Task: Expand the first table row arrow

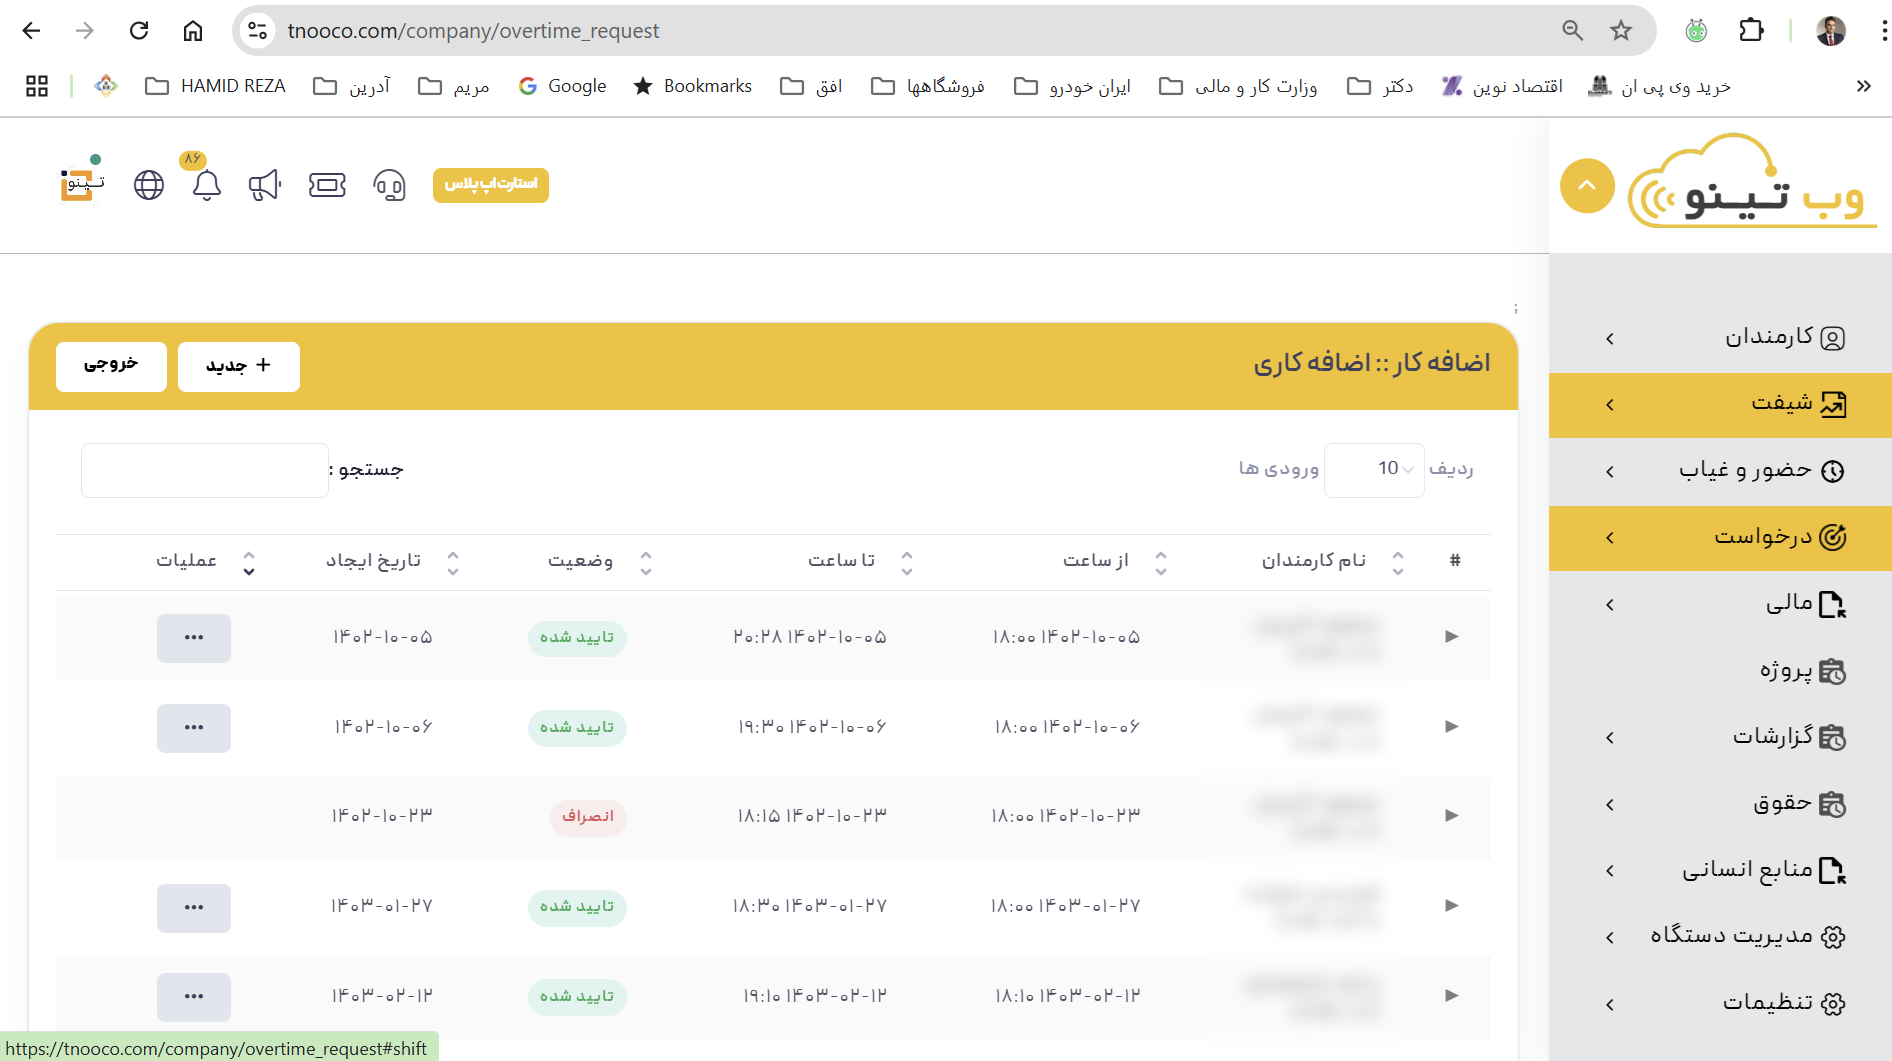Action: 1451,637
